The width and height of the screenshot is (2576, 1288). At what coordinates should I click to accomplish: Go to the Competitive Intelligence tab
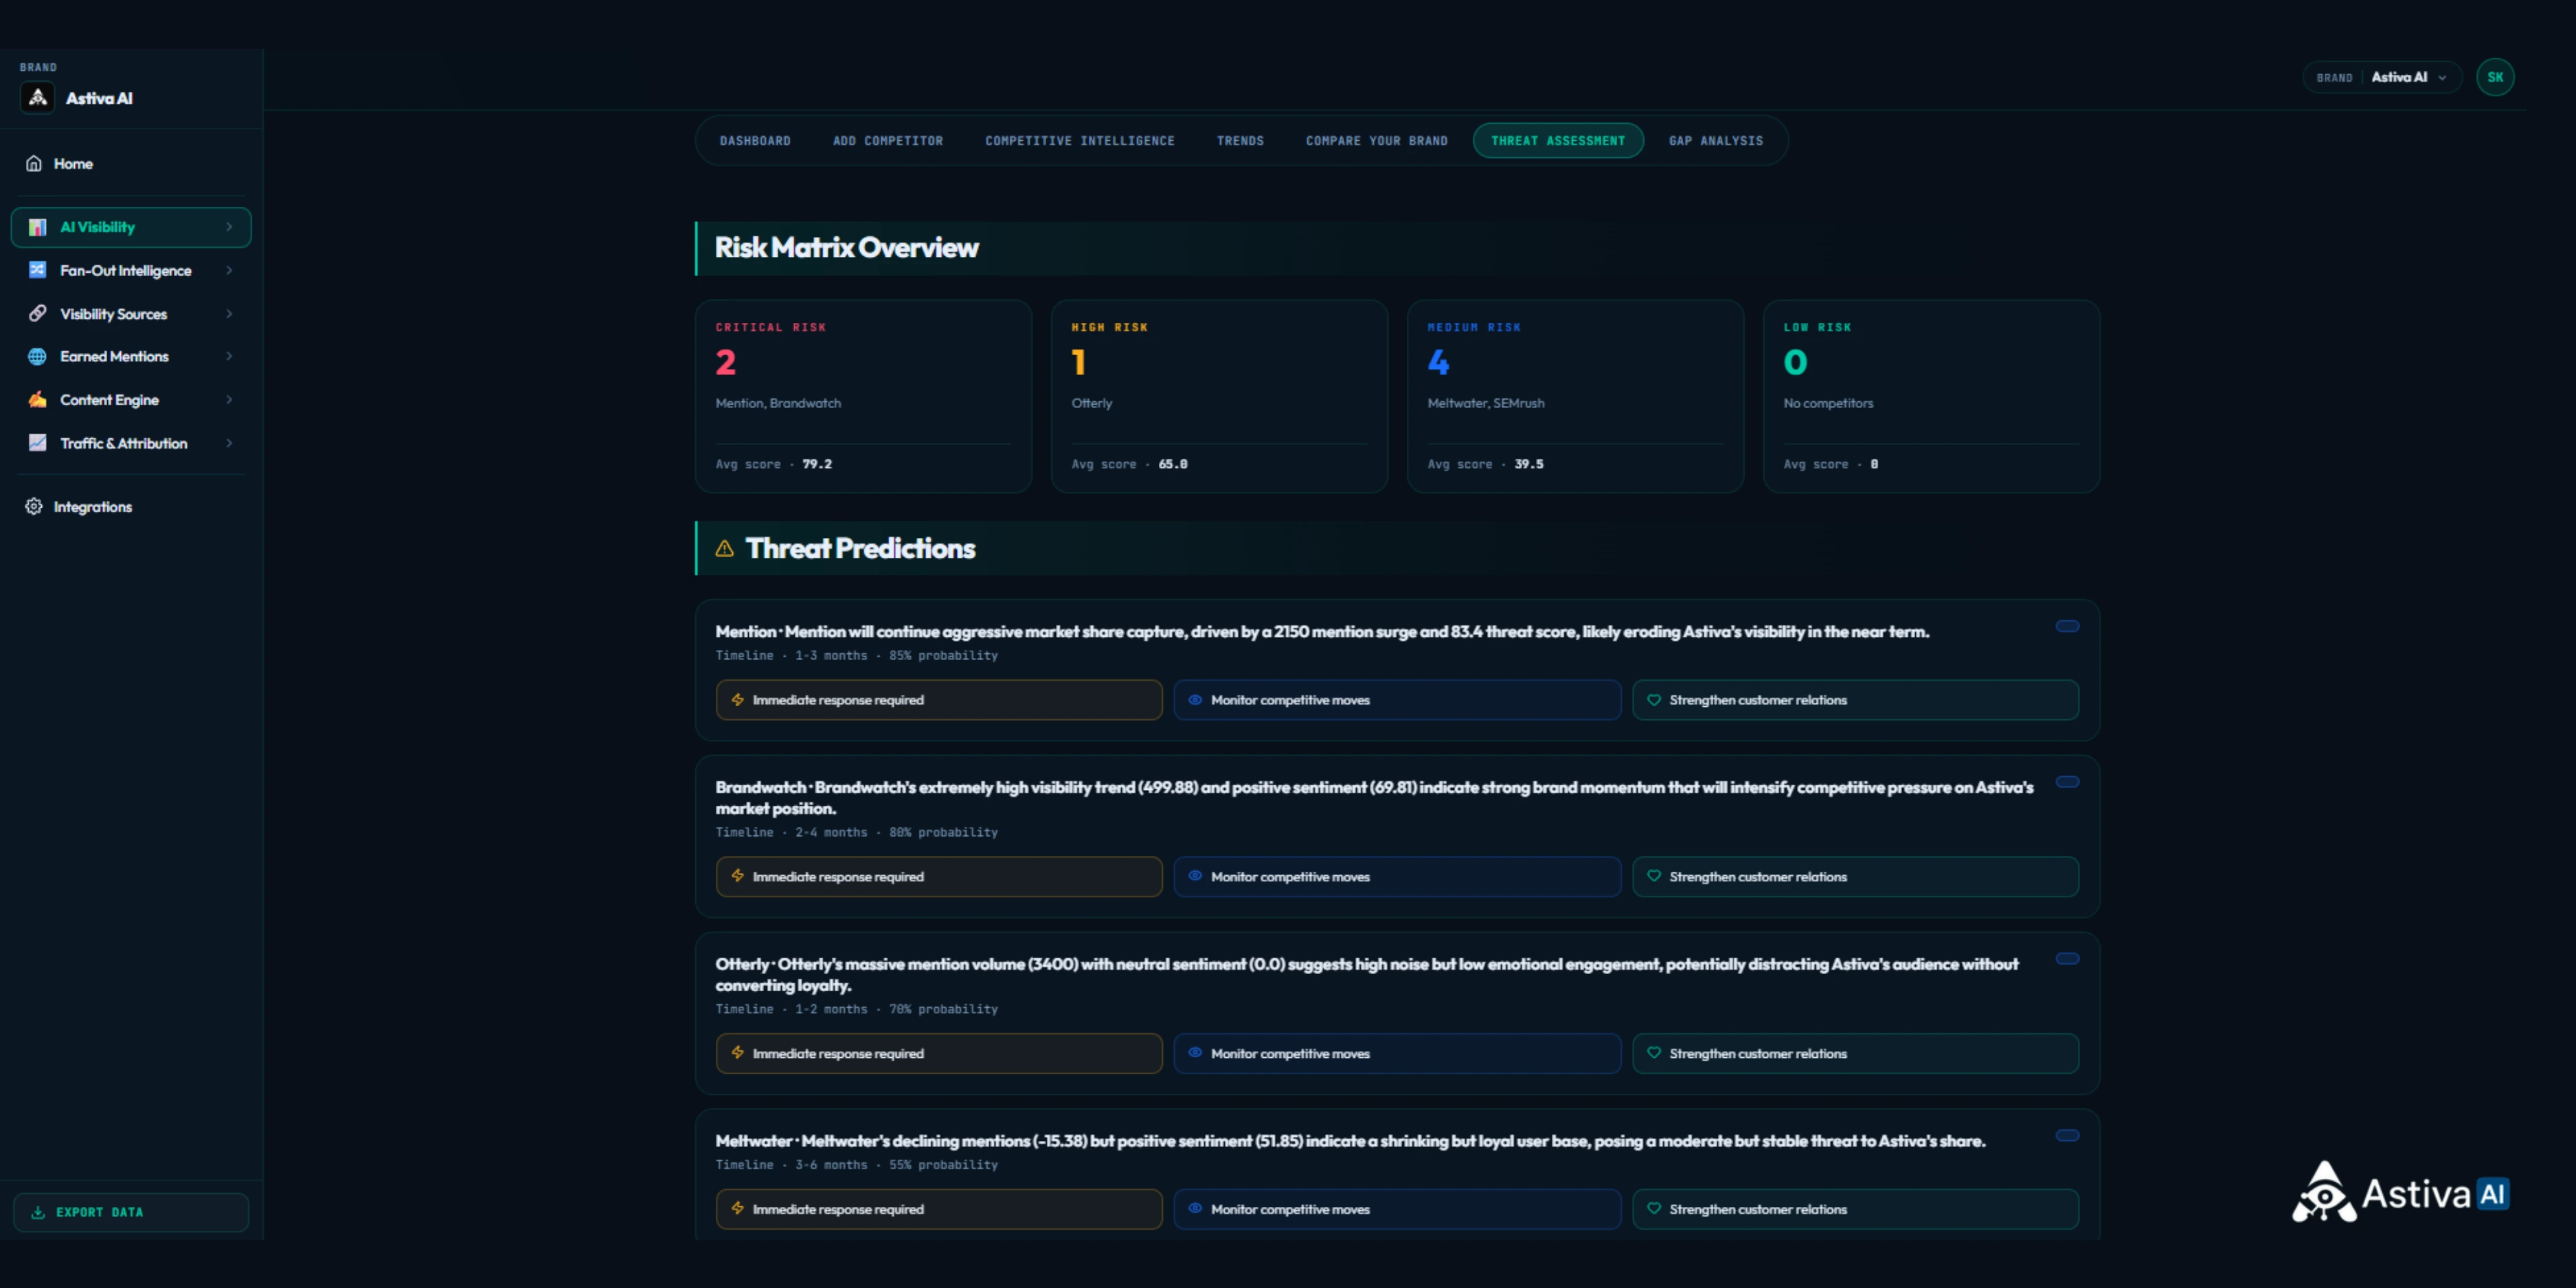(x=1080, y=141)
